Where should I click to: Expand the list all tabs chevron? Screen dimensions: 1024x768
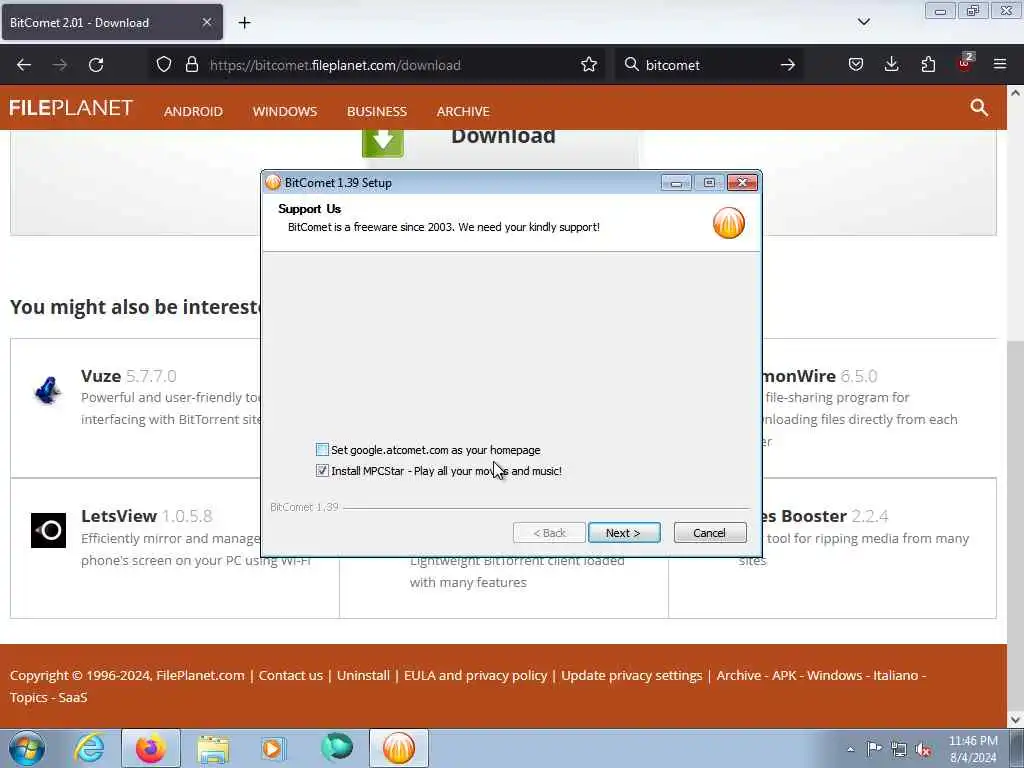point(863,22)
